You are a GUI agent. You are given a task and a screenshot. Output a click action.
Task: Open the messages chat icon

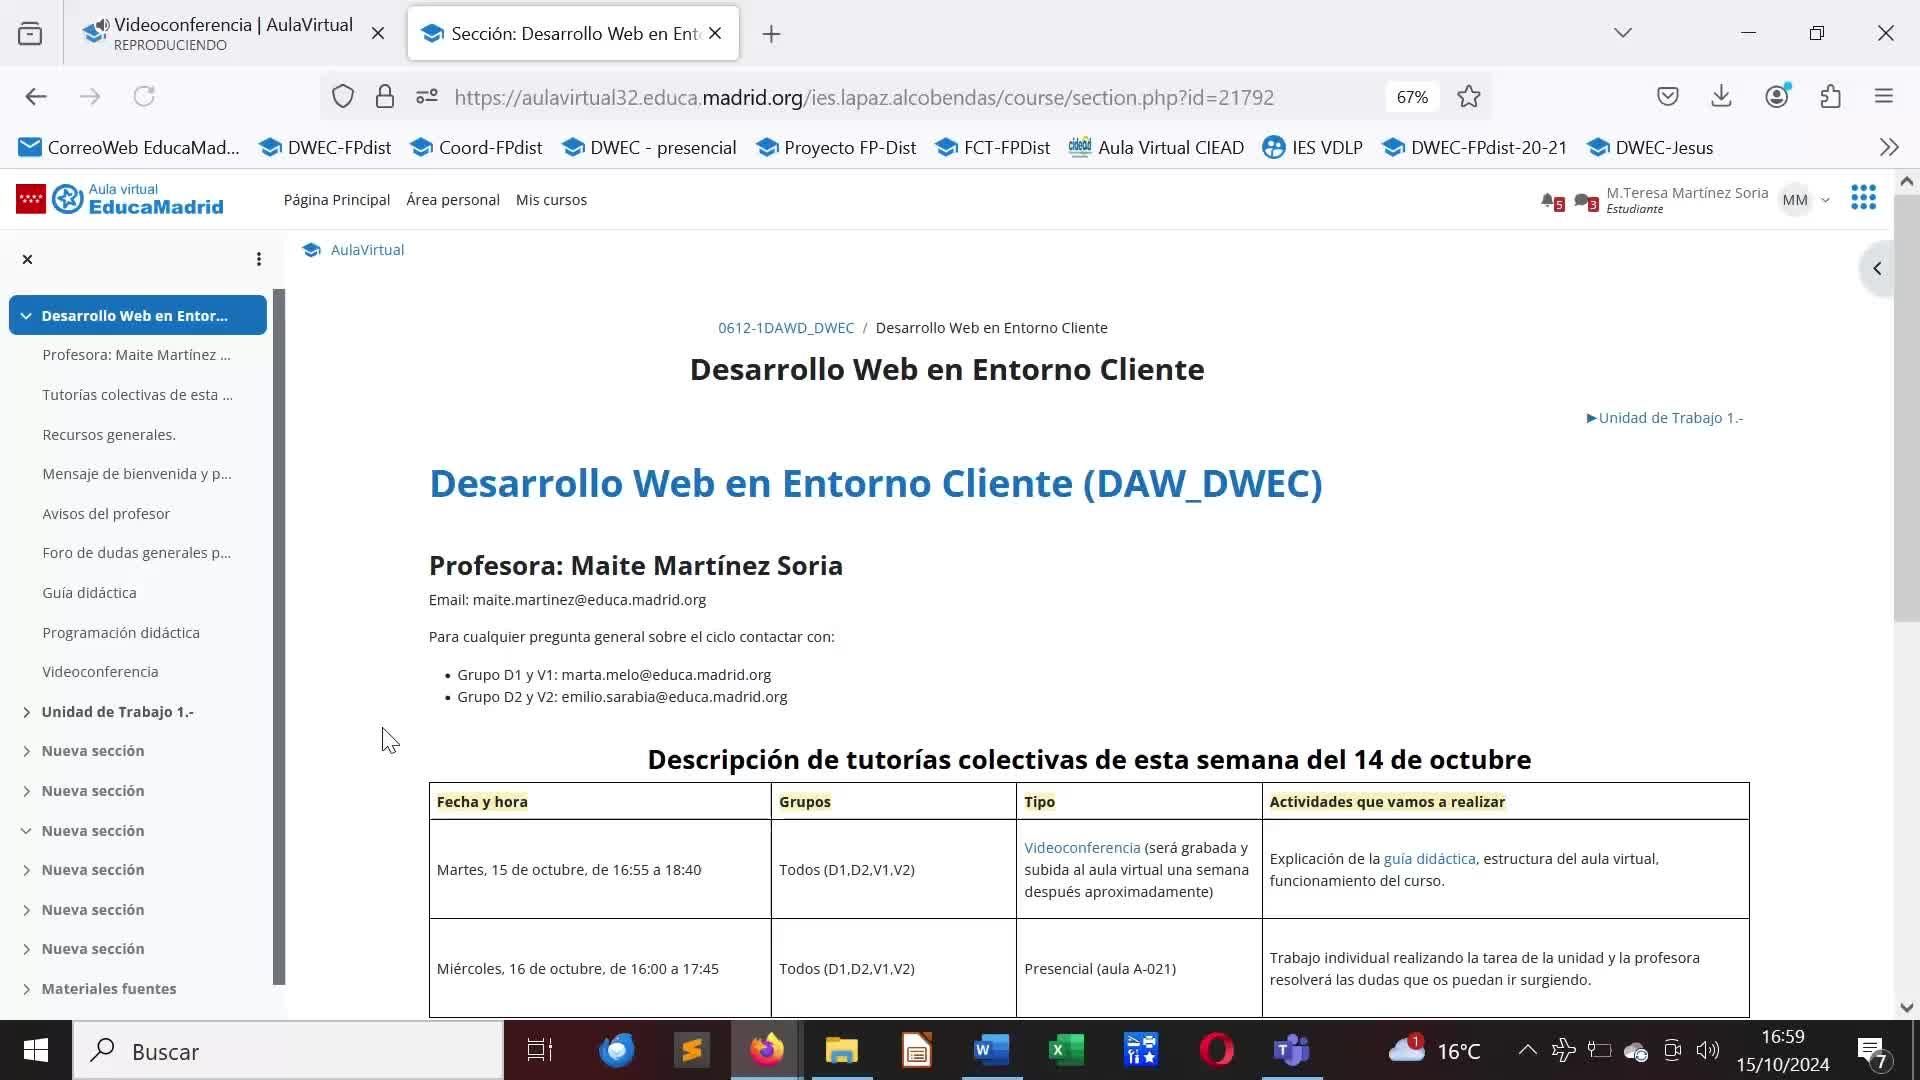tap(1583, 201)
